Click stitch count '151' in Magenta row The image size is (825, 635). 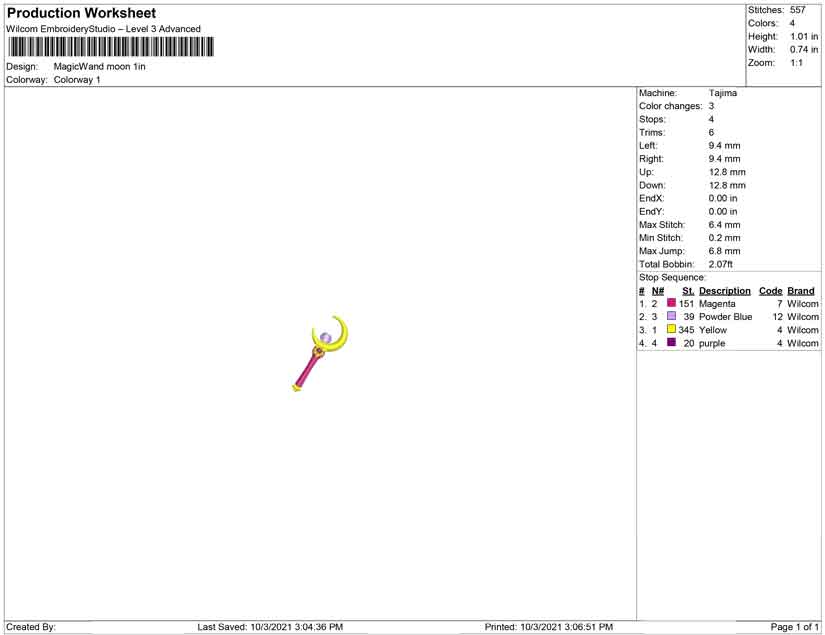tap(686, 304)
